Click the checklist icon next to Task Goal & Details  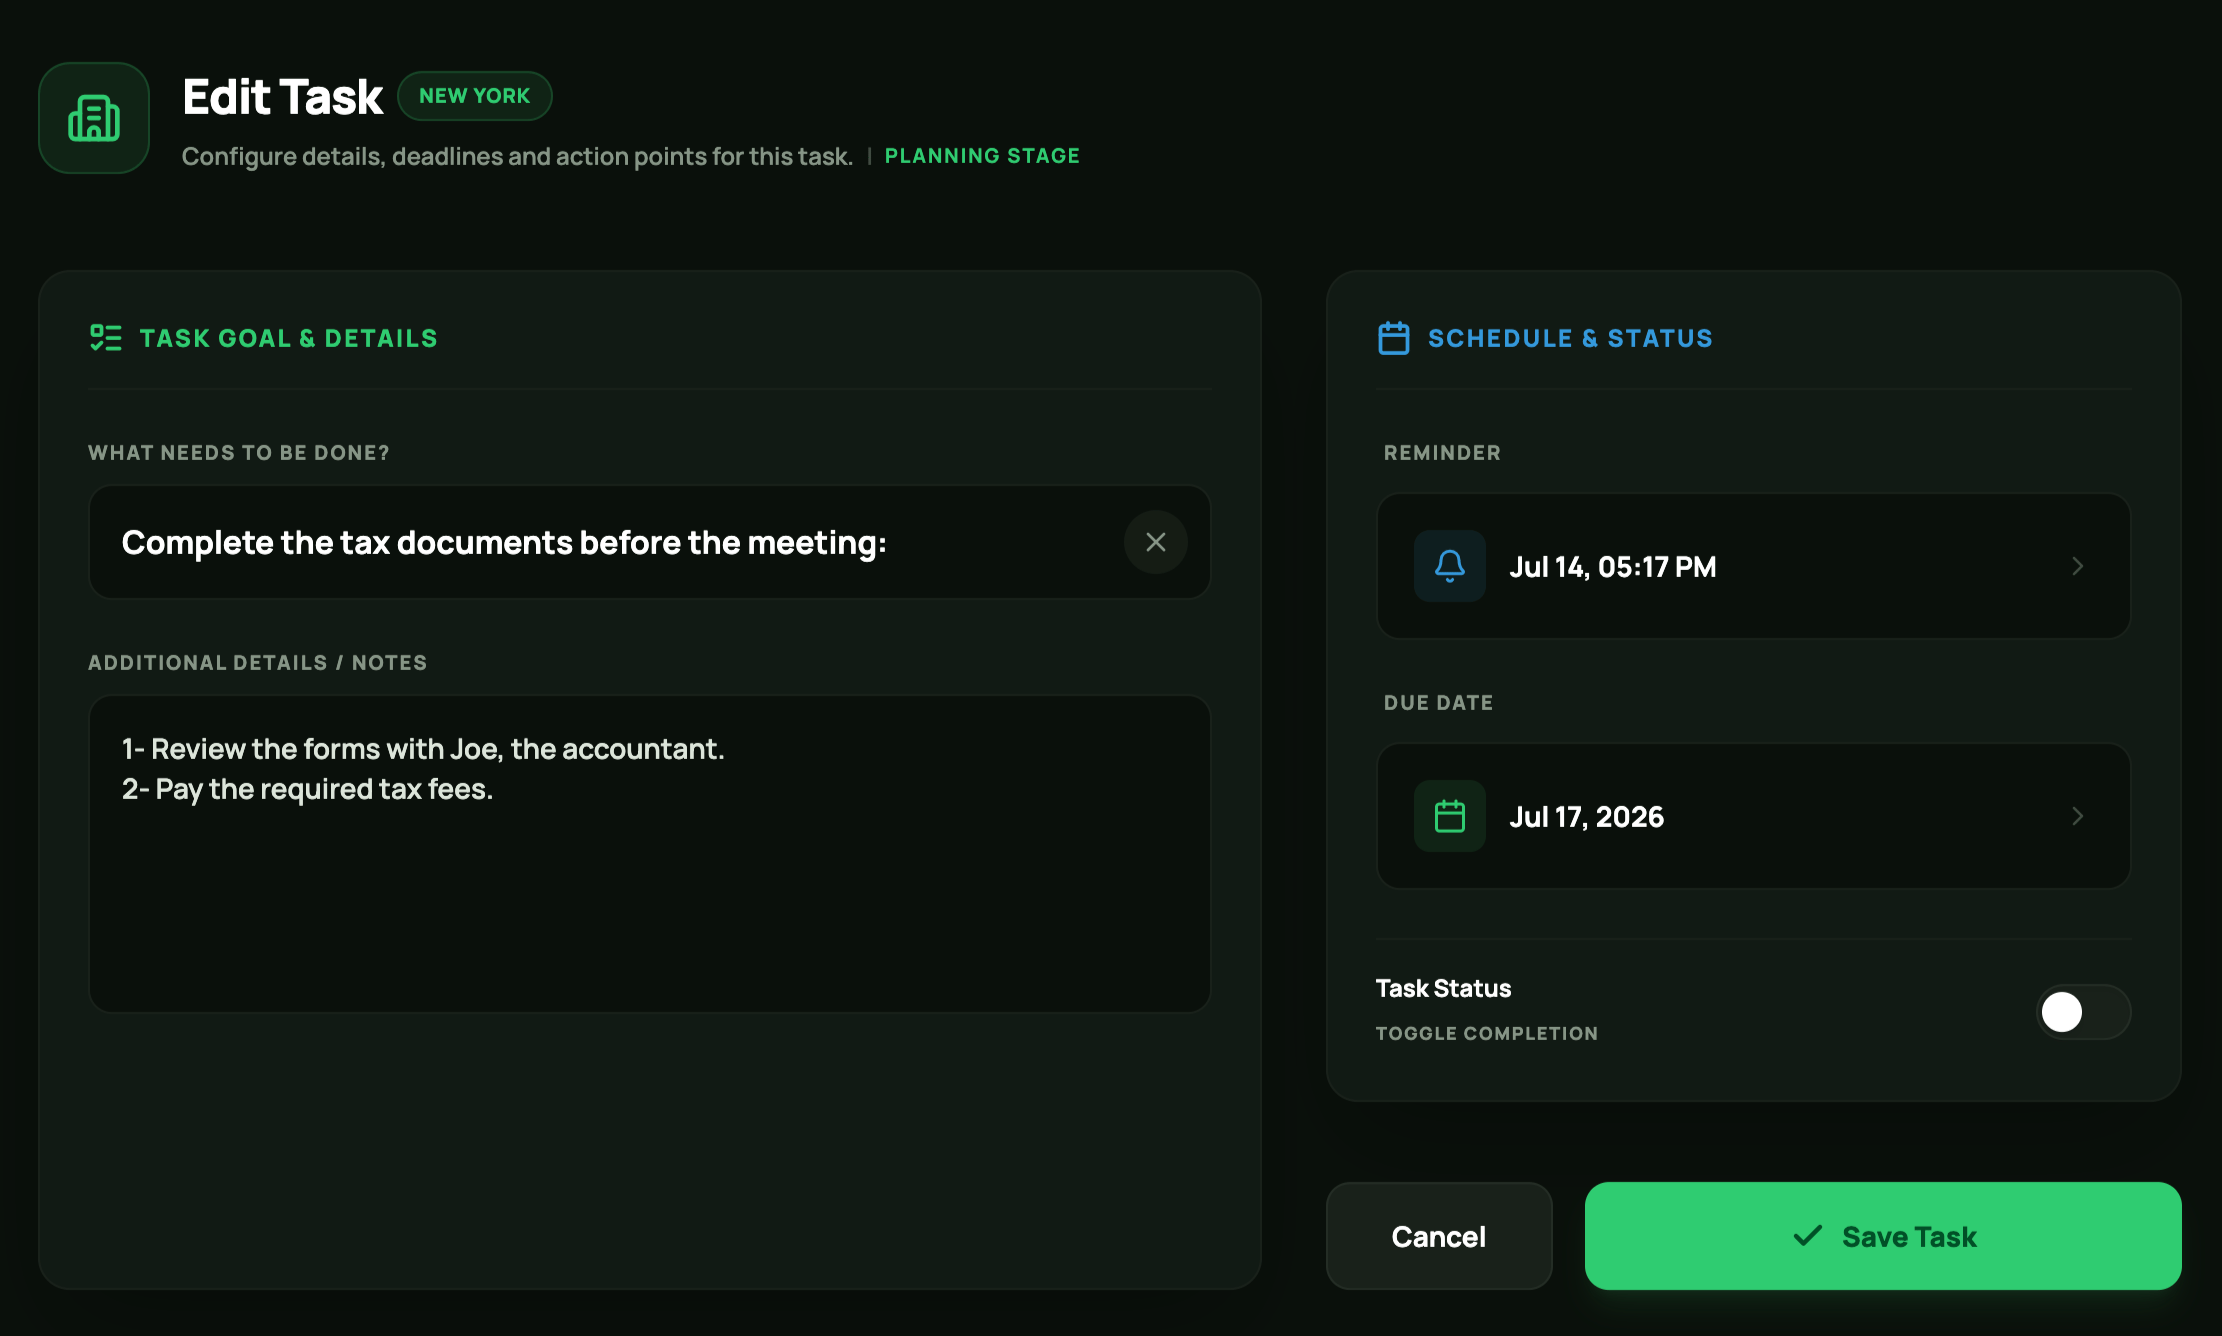[105, 338]
